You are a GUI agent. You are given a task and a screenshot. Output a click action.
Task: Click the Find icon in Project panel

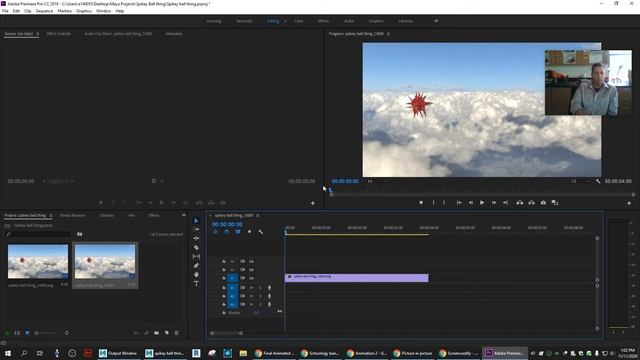[x=146, y=333]
